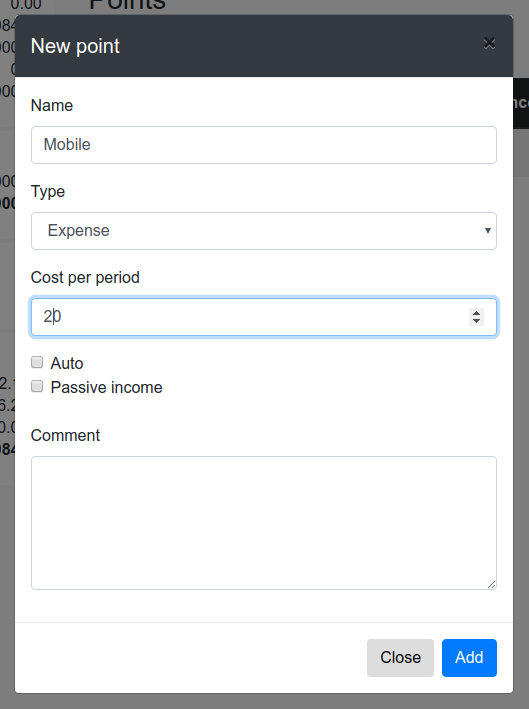Close the New point dialog with X icon
529x709 pixels.
[489, 43]
